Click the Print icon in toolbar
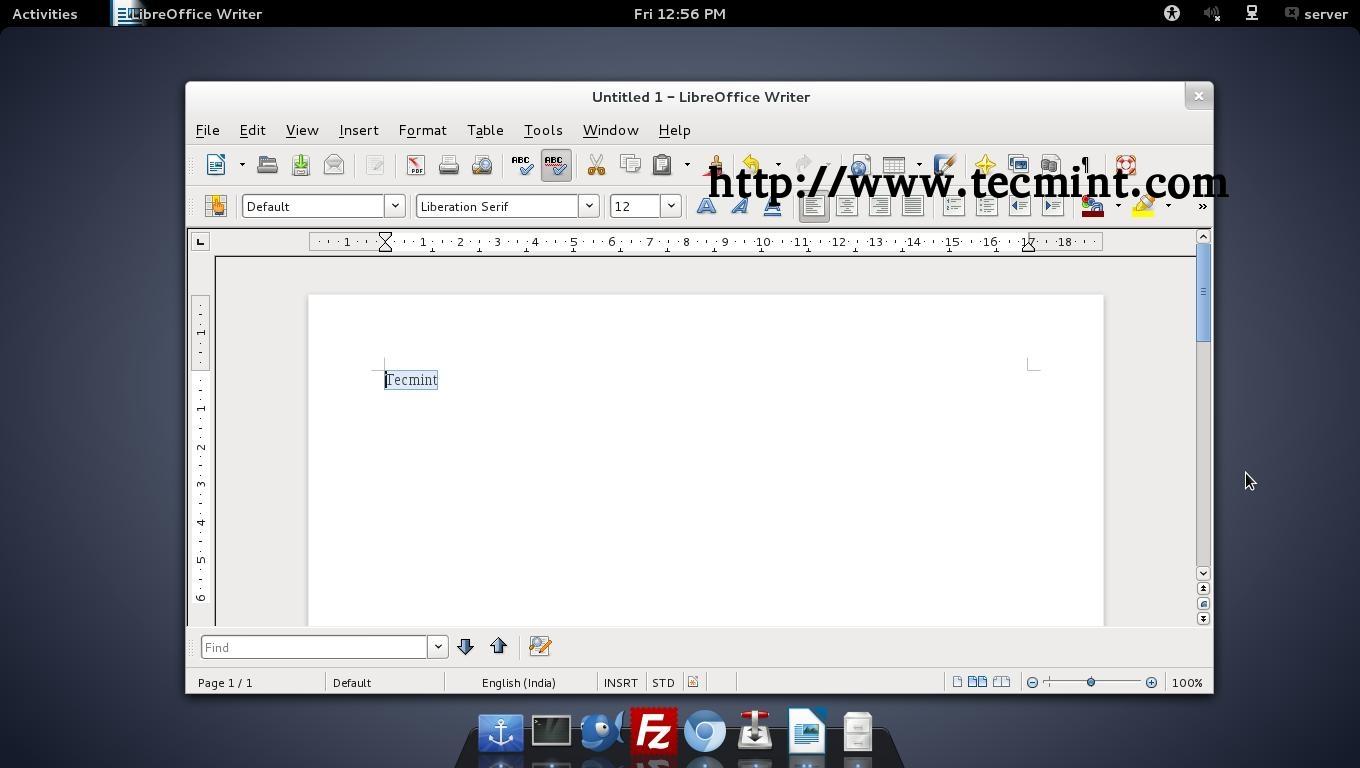 coord(449,165)
